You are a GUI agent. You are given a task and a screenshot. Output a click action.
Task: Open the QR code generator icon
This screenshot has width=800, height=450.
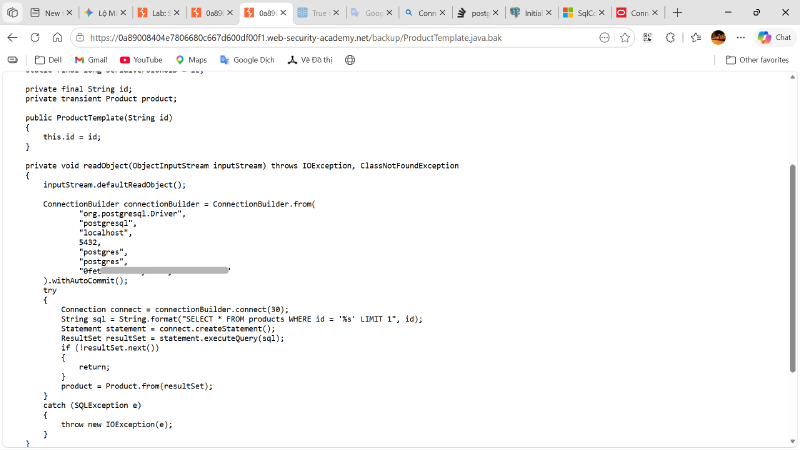point(647,37)
